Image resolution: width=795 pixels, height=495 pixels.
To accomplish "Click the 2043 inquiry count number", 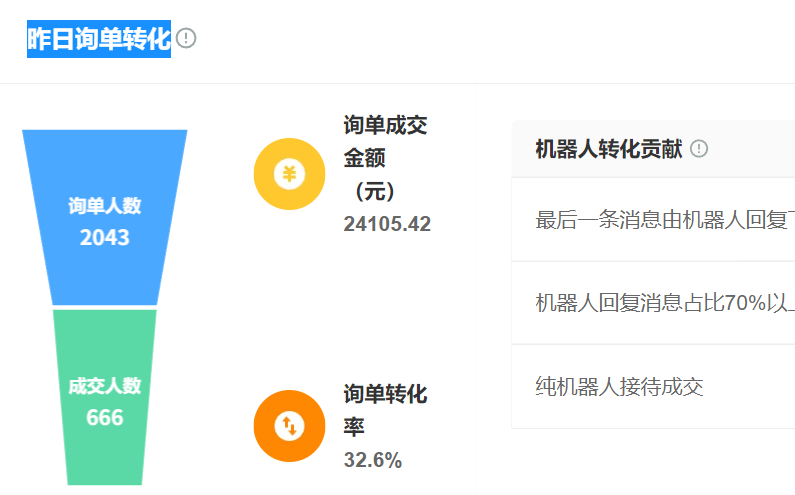I will pyautogui.click(x=105, y=238).
